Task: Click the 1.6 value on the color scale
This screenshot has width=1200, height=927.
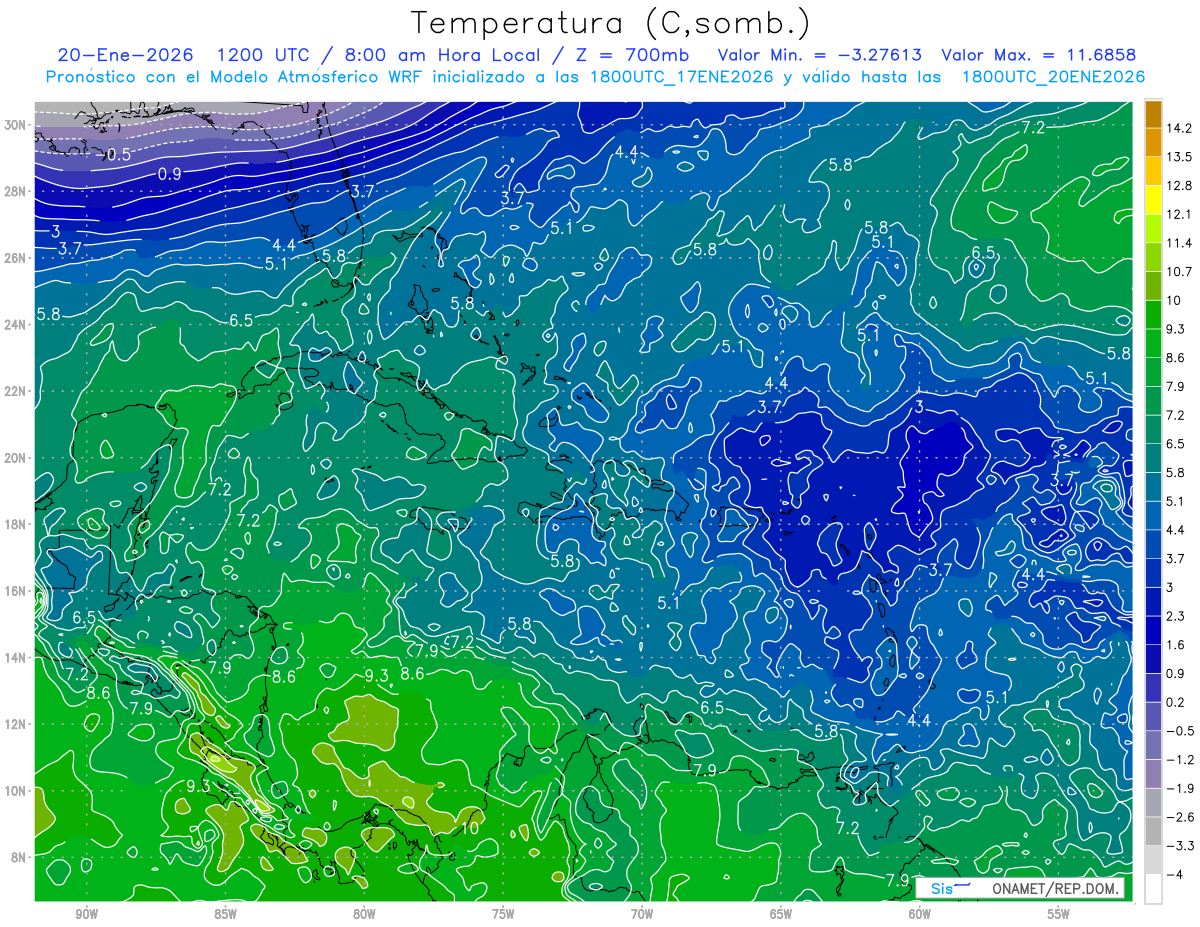Action: pos(1176,645)
